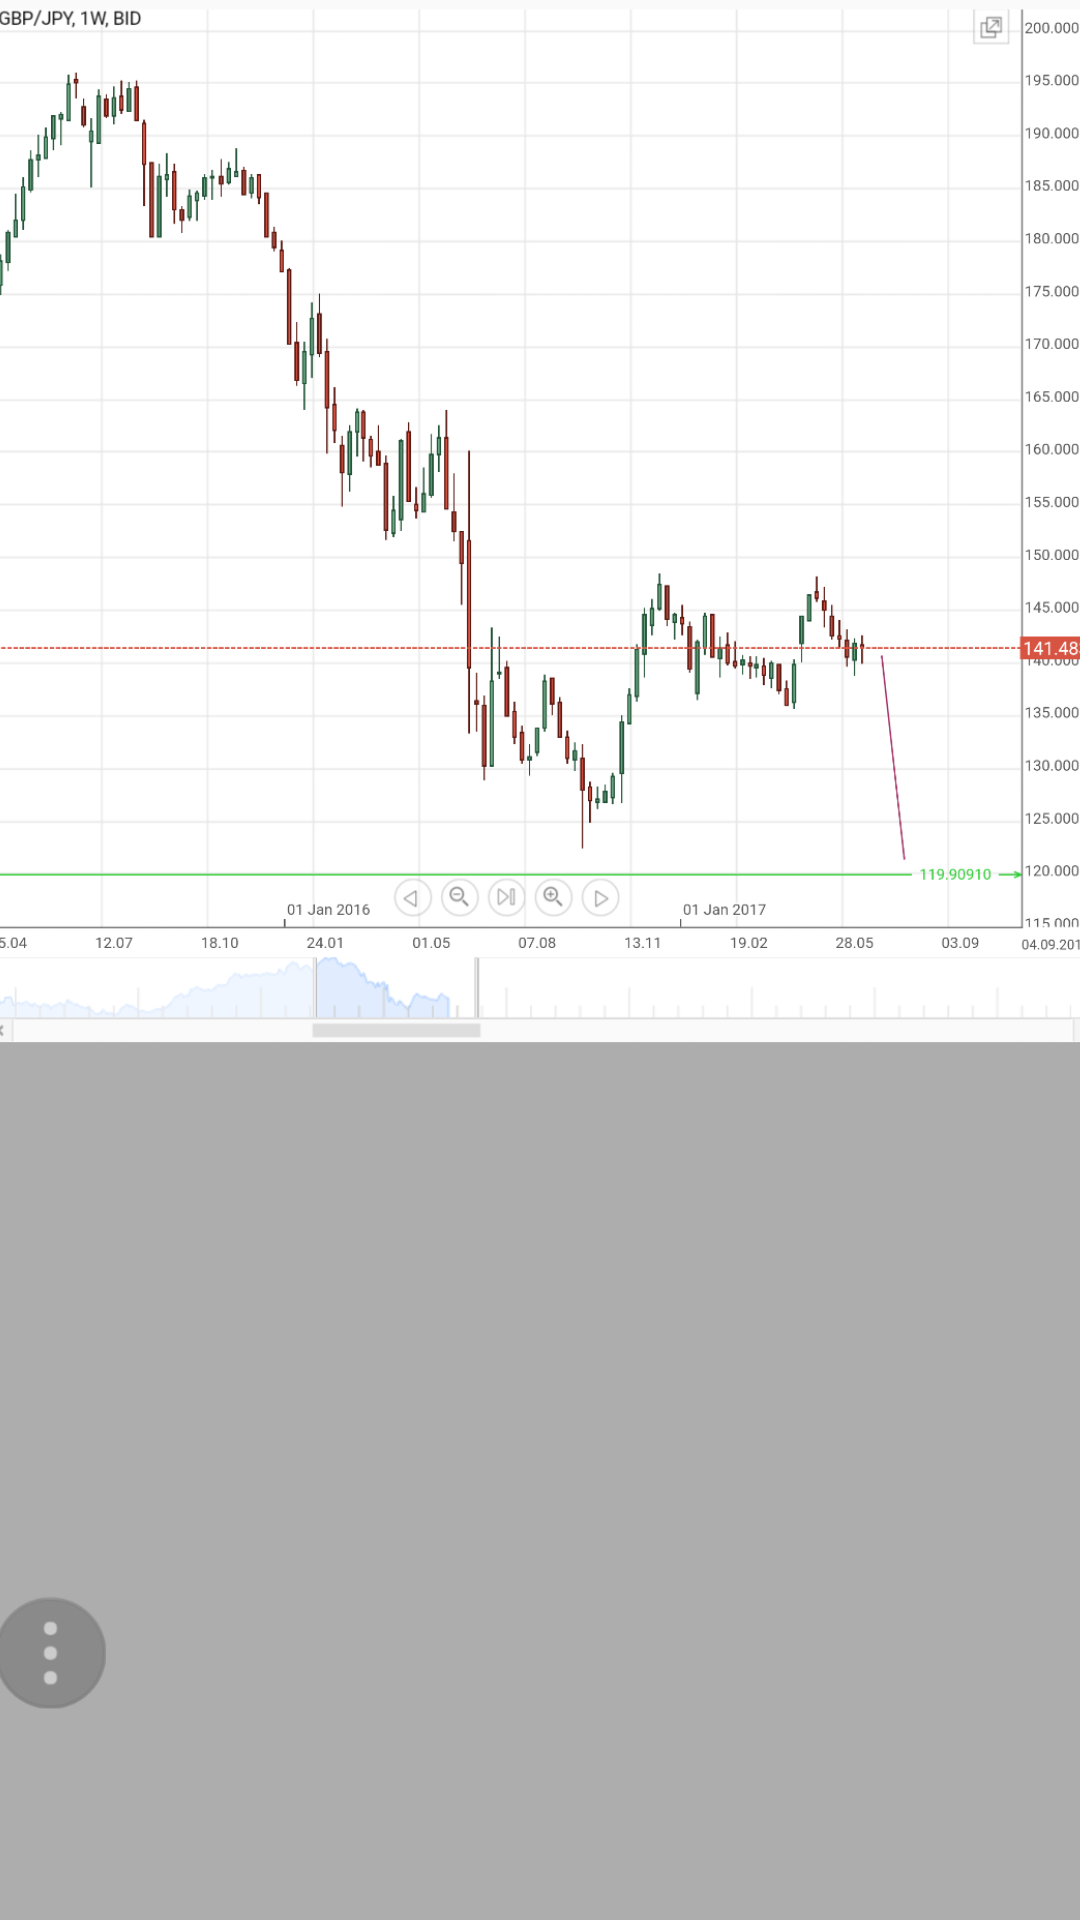The width and height of the screenshot is (1080, 1920).
Task: Zoom in the chart with plus magnifier
Action: pos(553,897)
